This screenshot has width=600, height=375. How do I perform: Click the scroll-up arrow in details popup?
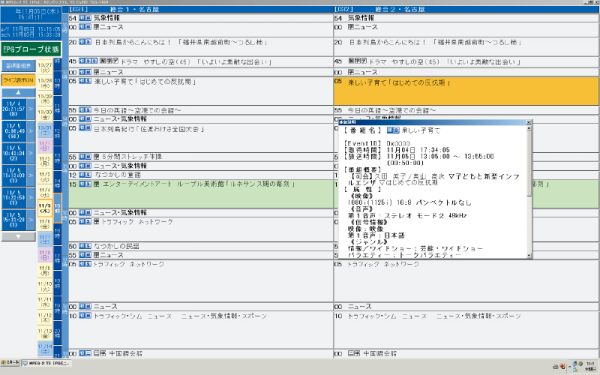530,129
